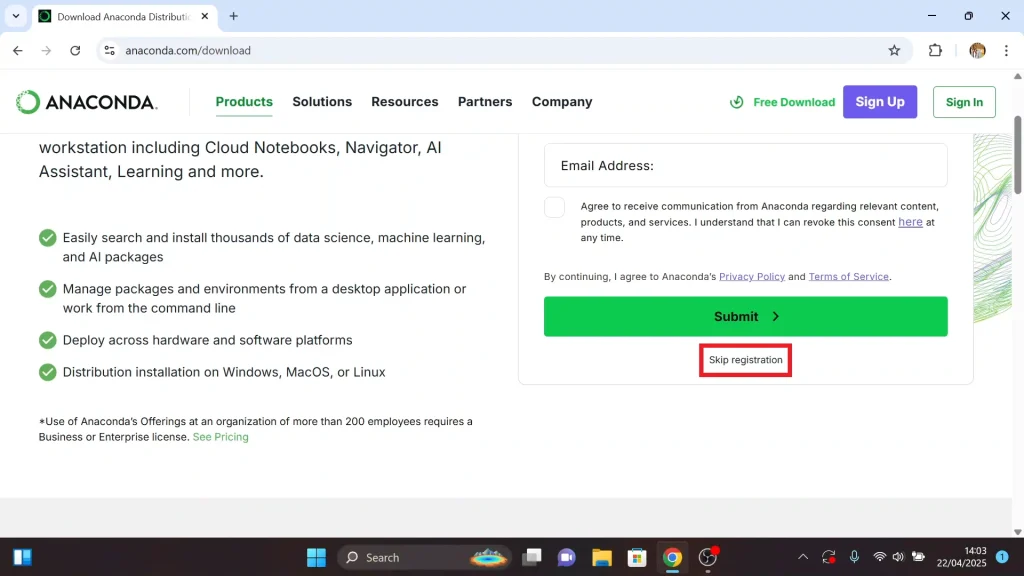1024x576 pixels.
Task: Open Chrome three-dot menu
Action: [x=1006, y=50]
